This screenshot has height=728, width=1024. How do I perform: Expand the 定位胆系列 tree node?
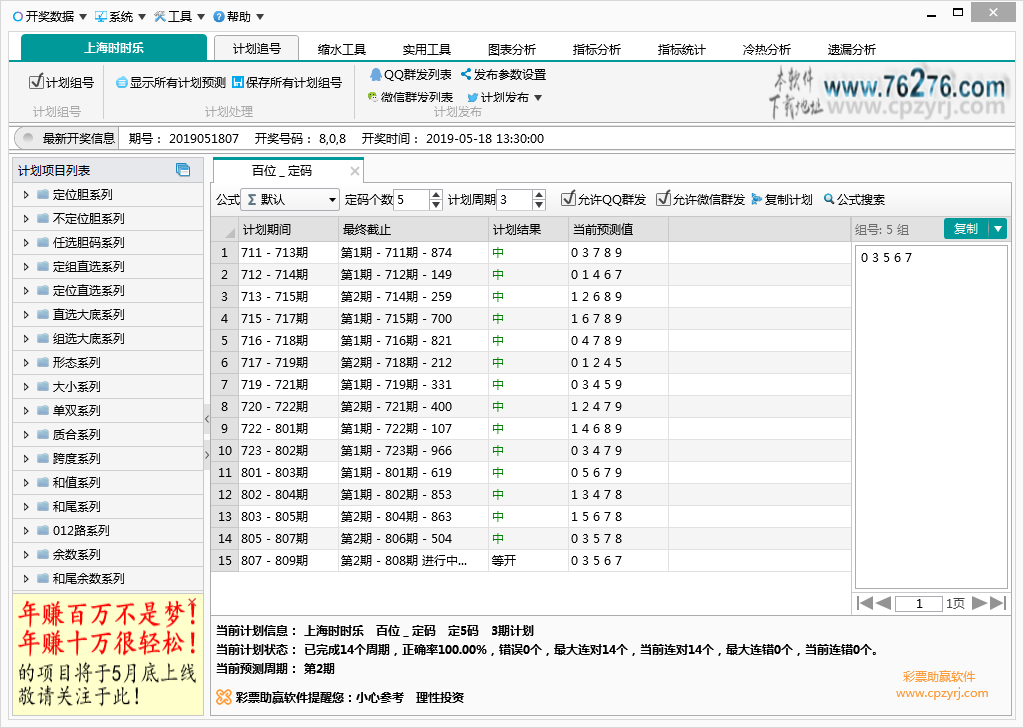26,195
